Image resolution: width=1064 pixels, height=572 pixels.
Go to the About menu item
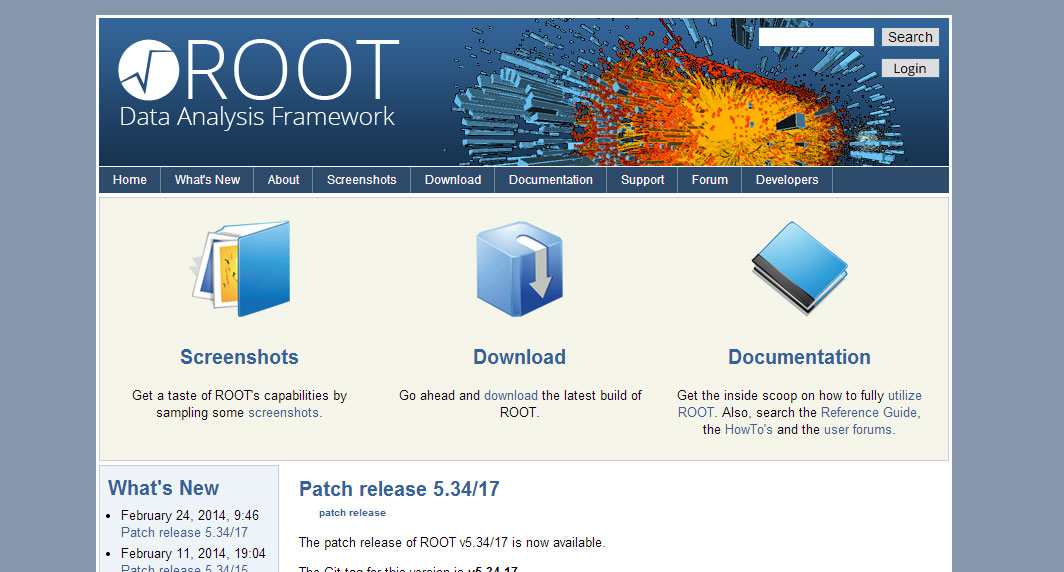(283, 180)
